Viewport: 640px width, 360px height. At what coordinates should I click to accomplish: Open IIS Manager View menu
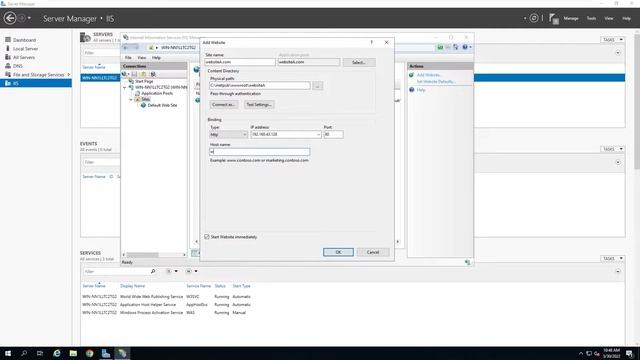coord(142,58)
